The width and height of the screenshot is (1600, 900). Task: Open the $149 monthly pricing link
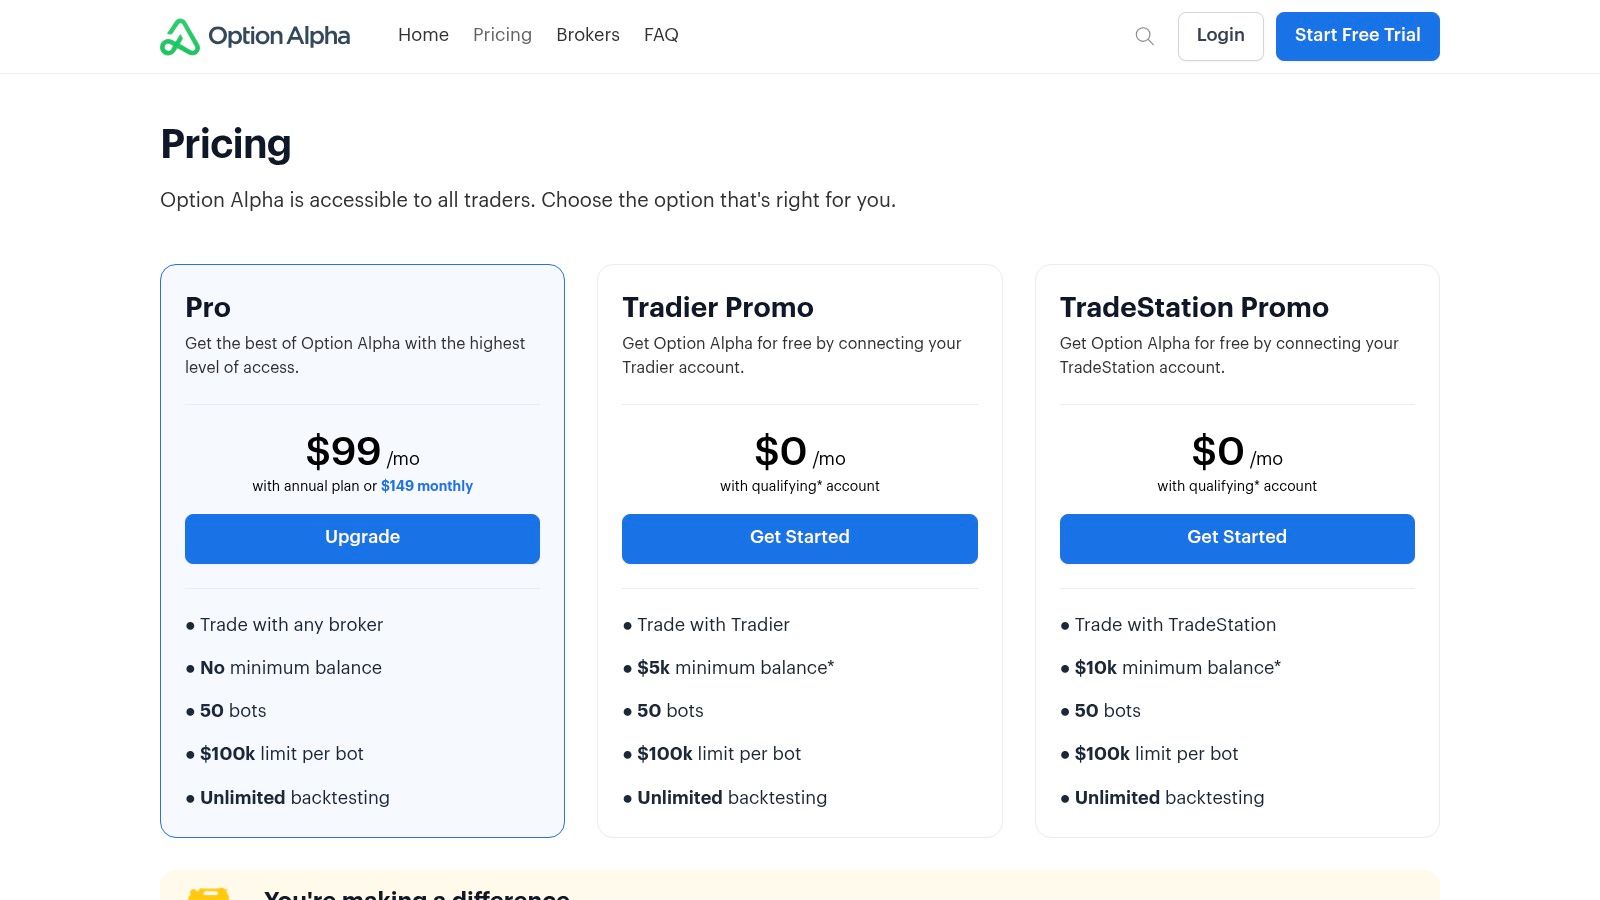tap(427, 486)
